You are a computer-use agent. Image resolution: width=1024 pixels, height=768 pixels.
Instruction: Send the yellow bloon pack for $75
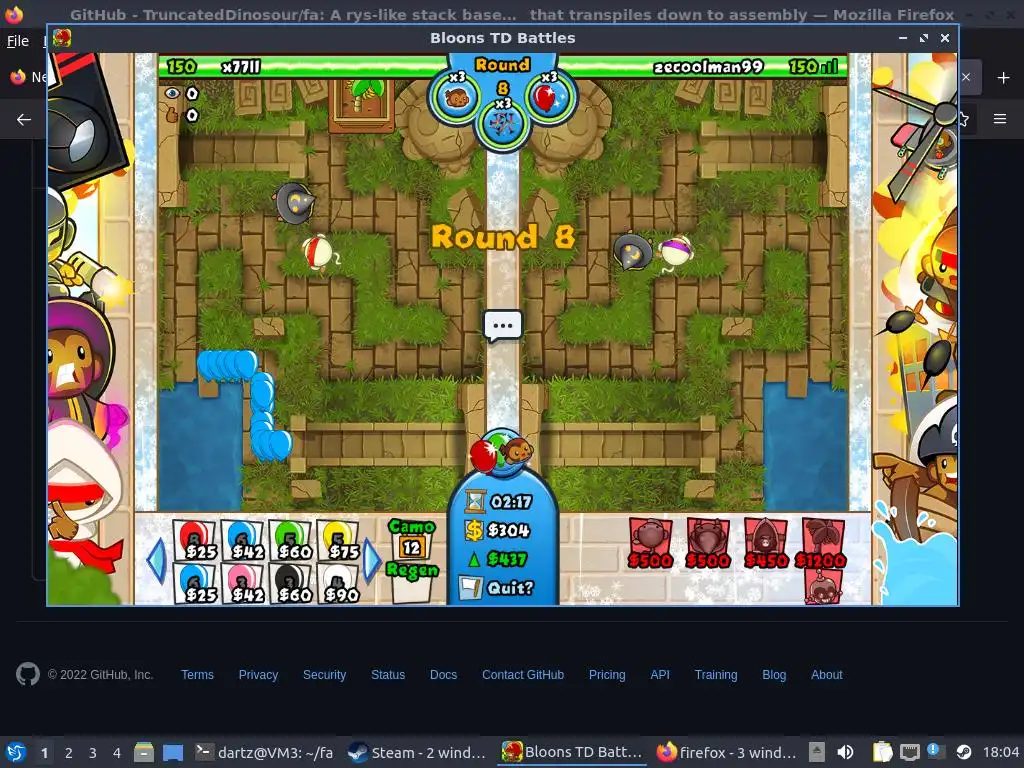click(x=338, y=540)
